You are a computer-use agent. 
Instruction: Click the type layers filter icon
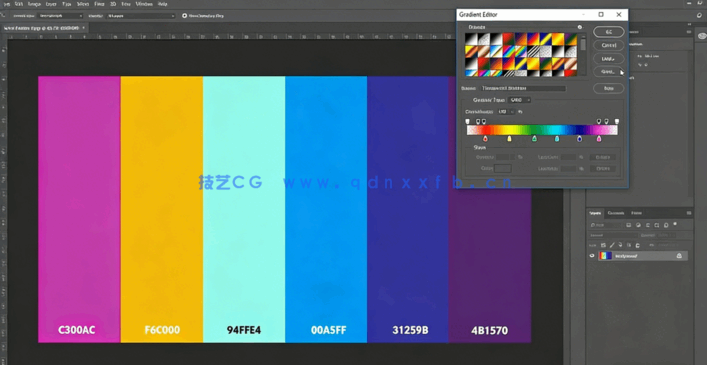647,225
